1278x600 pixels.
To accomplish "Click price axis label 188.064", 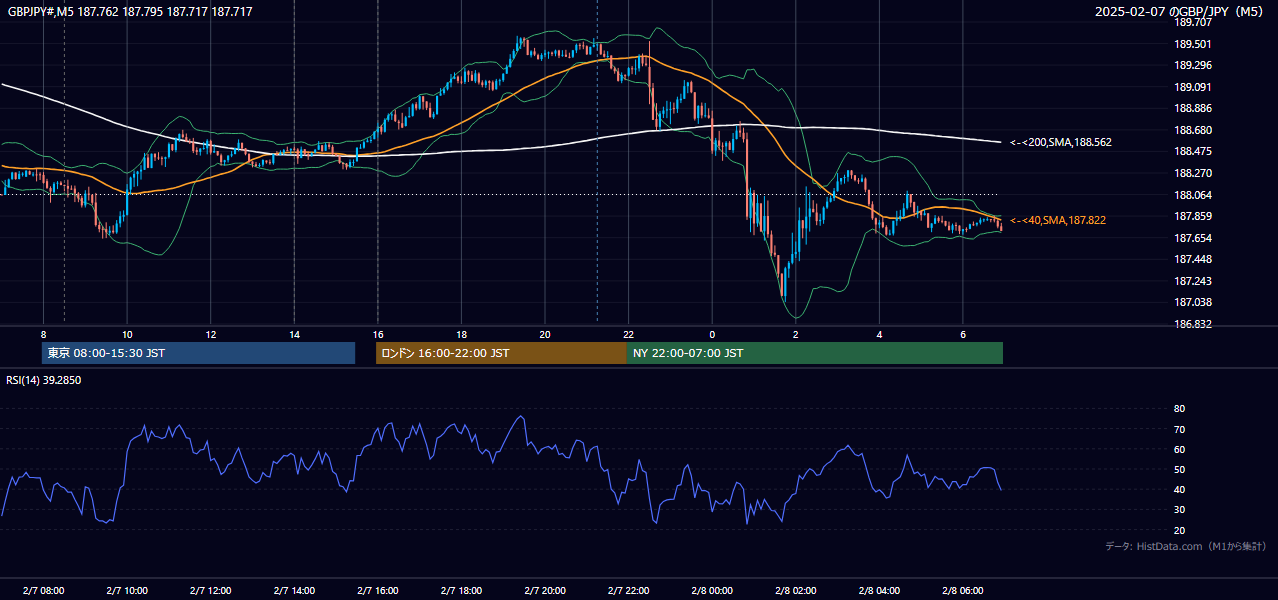I will [1193, 195].
